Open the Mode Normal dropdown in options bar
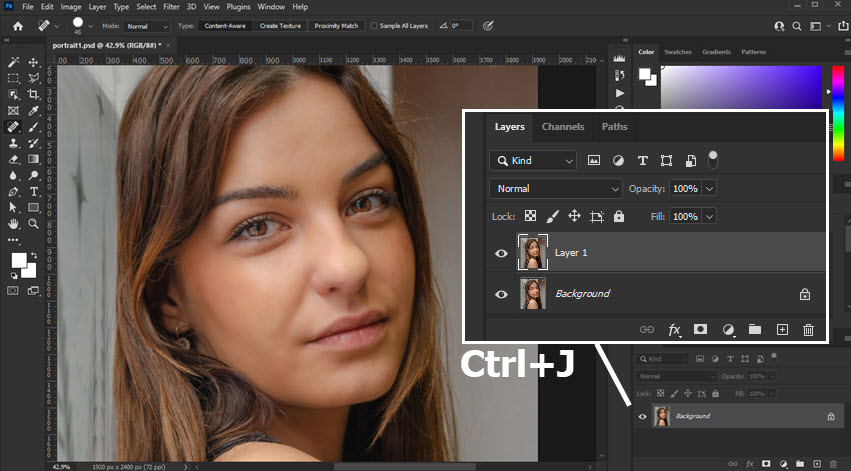 click(x=147, y=26)
